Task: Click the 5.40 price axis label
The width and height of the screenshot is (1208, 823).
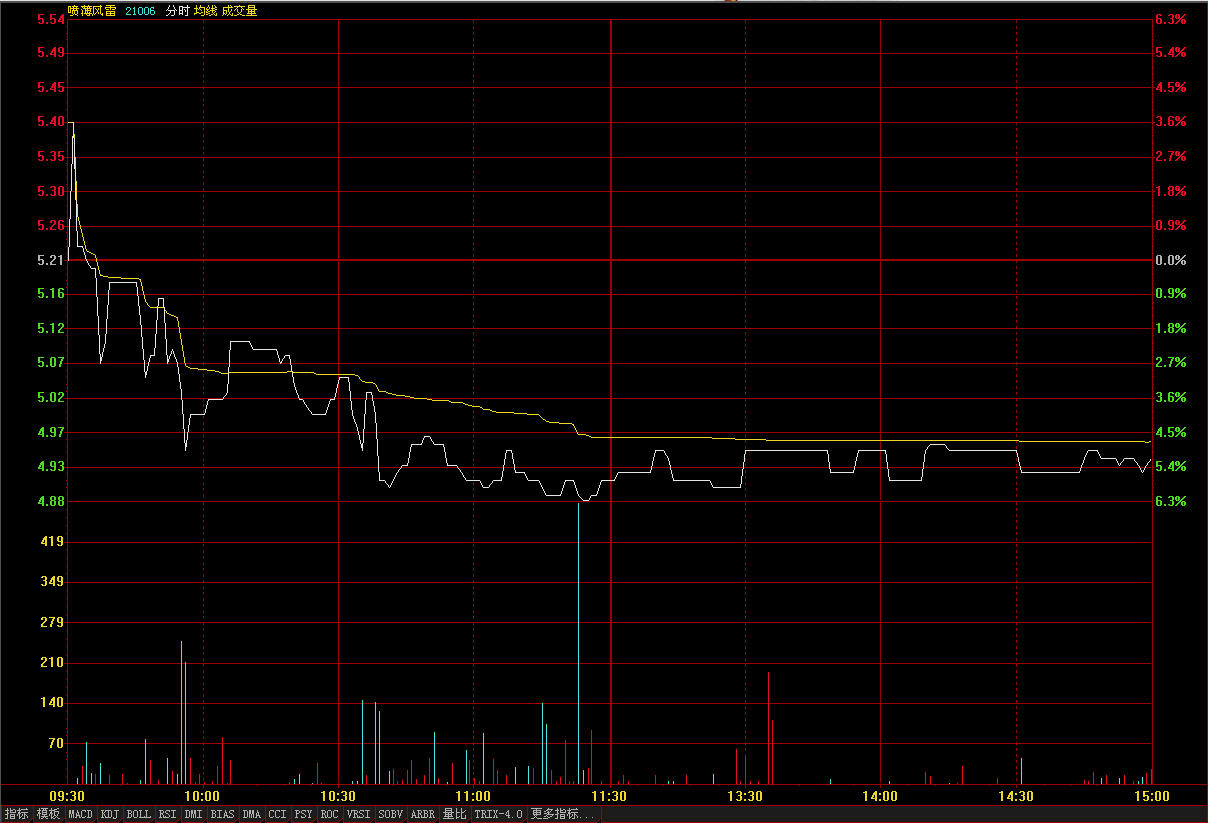Action: (50, 122)
